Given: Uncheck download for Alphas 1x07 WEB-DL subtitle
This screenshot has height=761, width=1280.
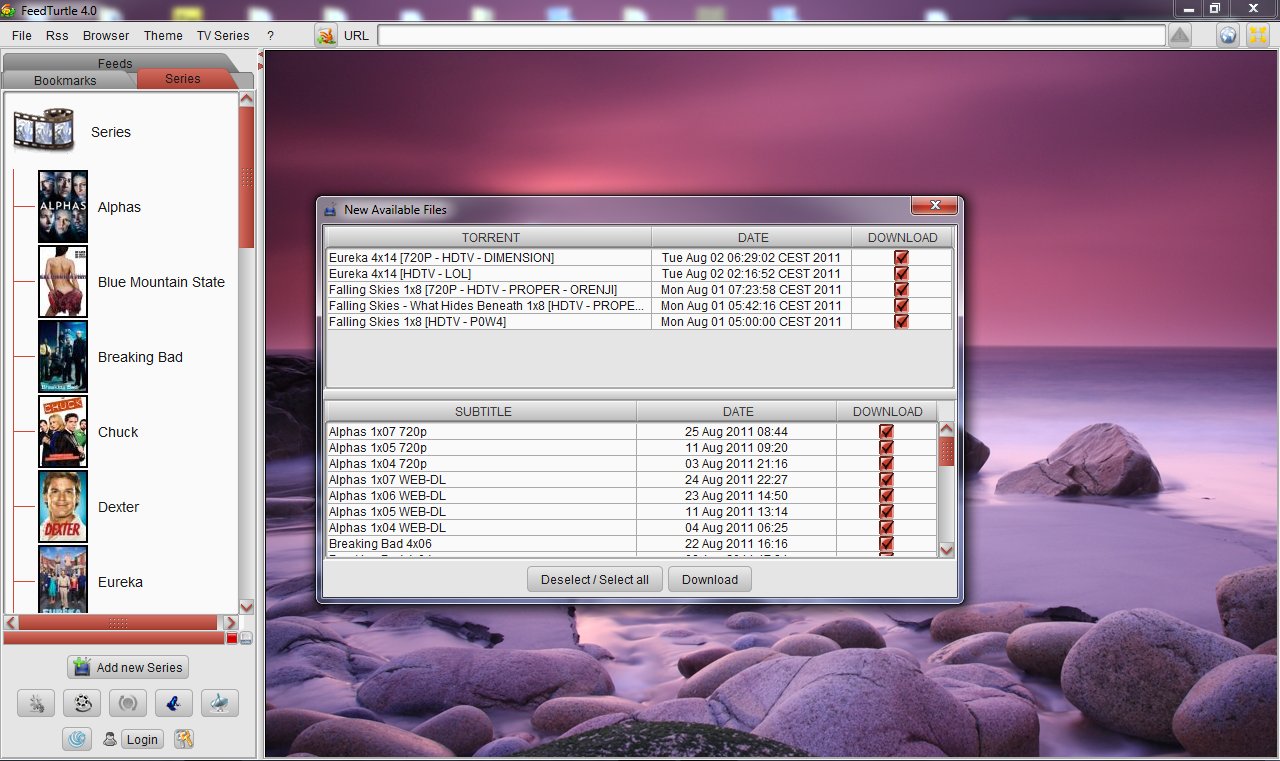Looking at the screenshot, I should 886,480.
